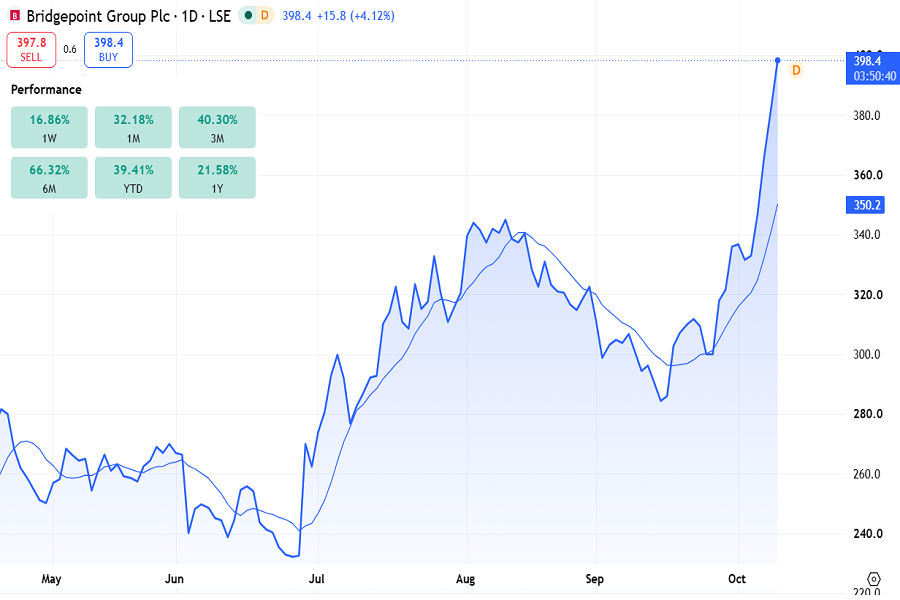Click the Jul label on time axis
900x600 pixels.
[x=316, y=579]
